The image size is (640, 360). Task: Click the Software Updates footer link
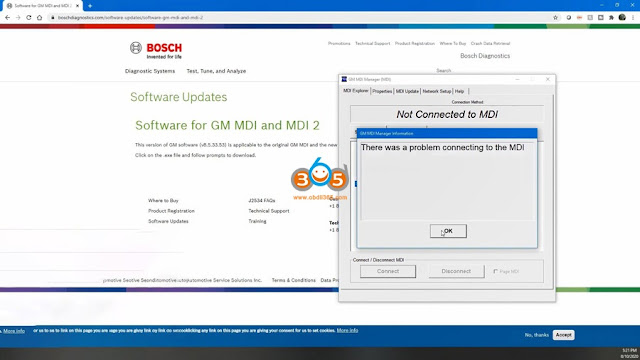tap(168, 221)
